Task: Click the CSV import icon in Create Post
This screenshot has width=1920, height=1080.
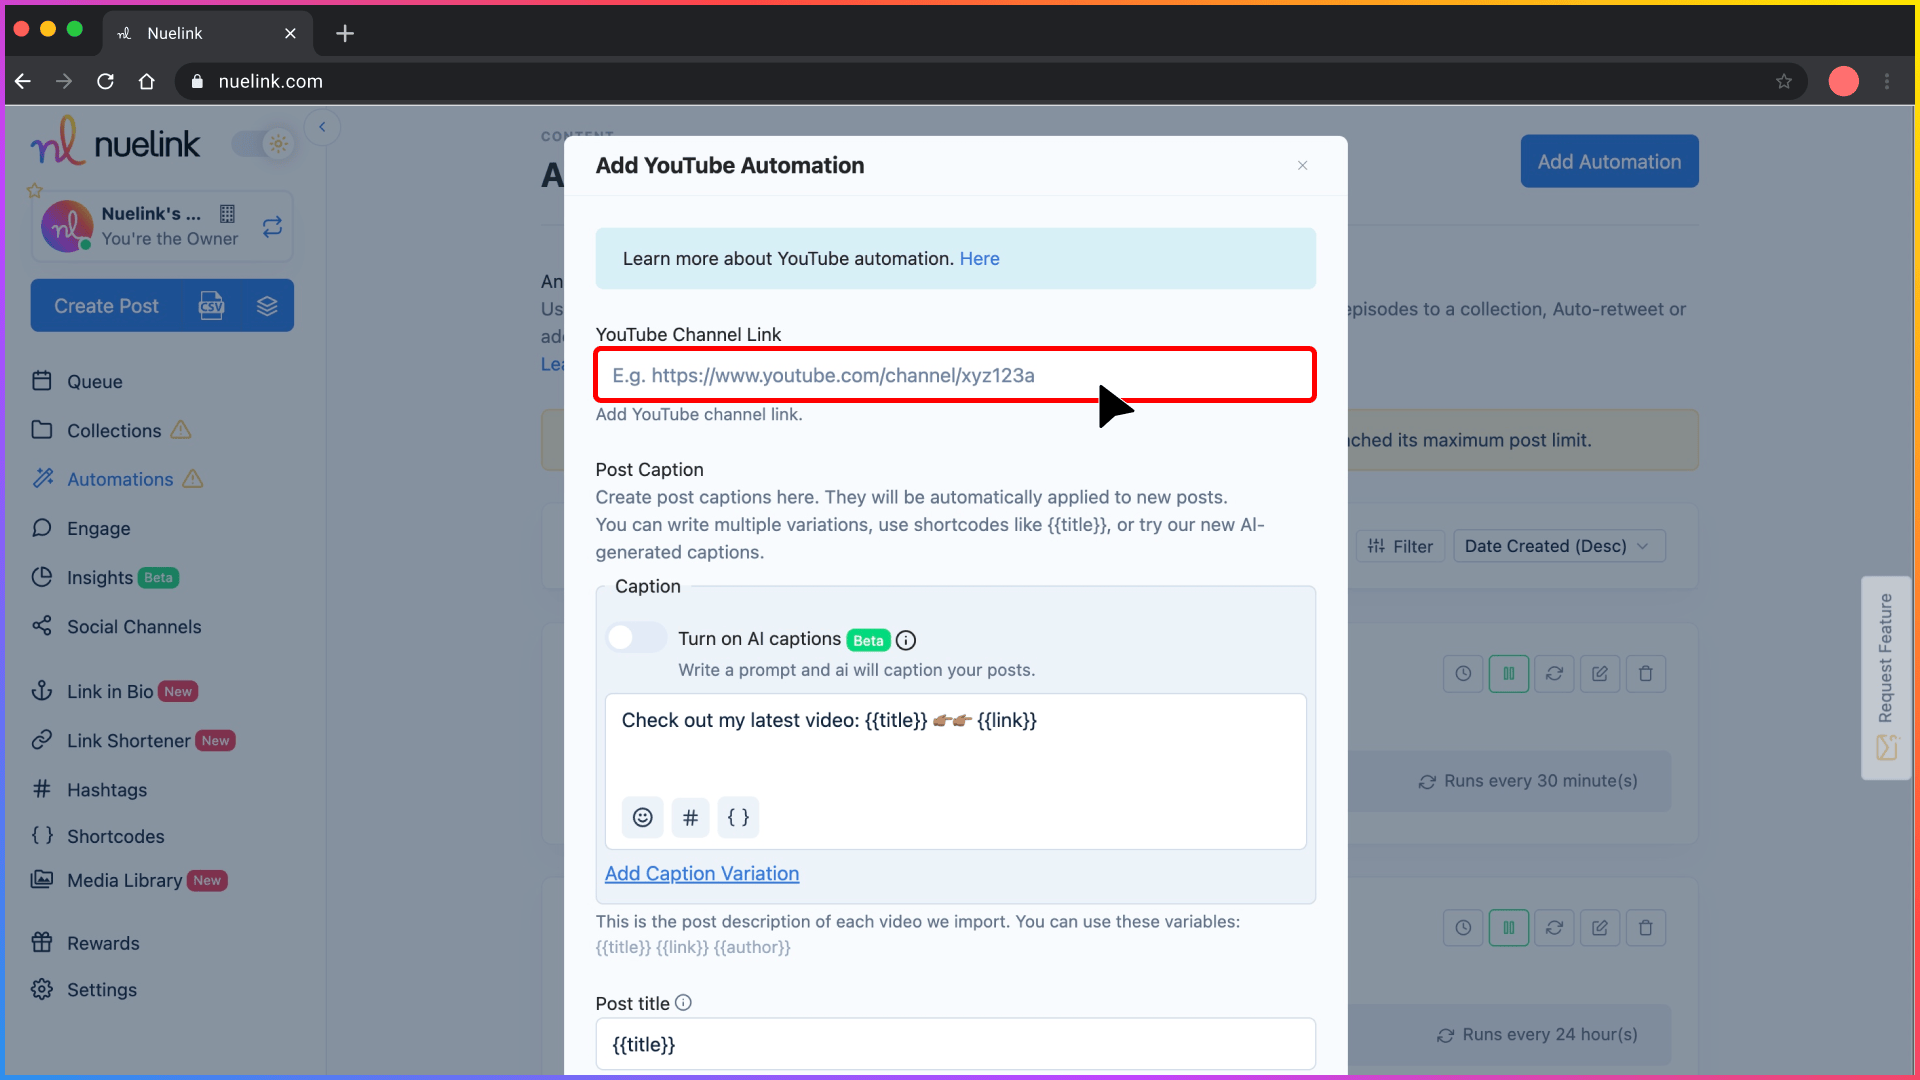Action: 211,306
